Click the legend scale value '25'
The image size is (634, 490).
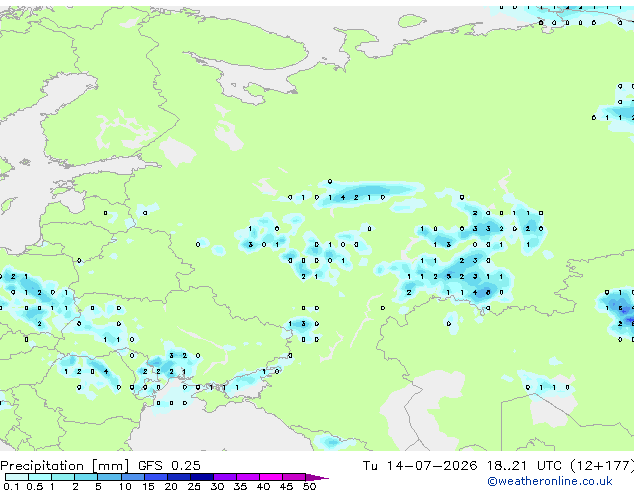click(194, 486)
